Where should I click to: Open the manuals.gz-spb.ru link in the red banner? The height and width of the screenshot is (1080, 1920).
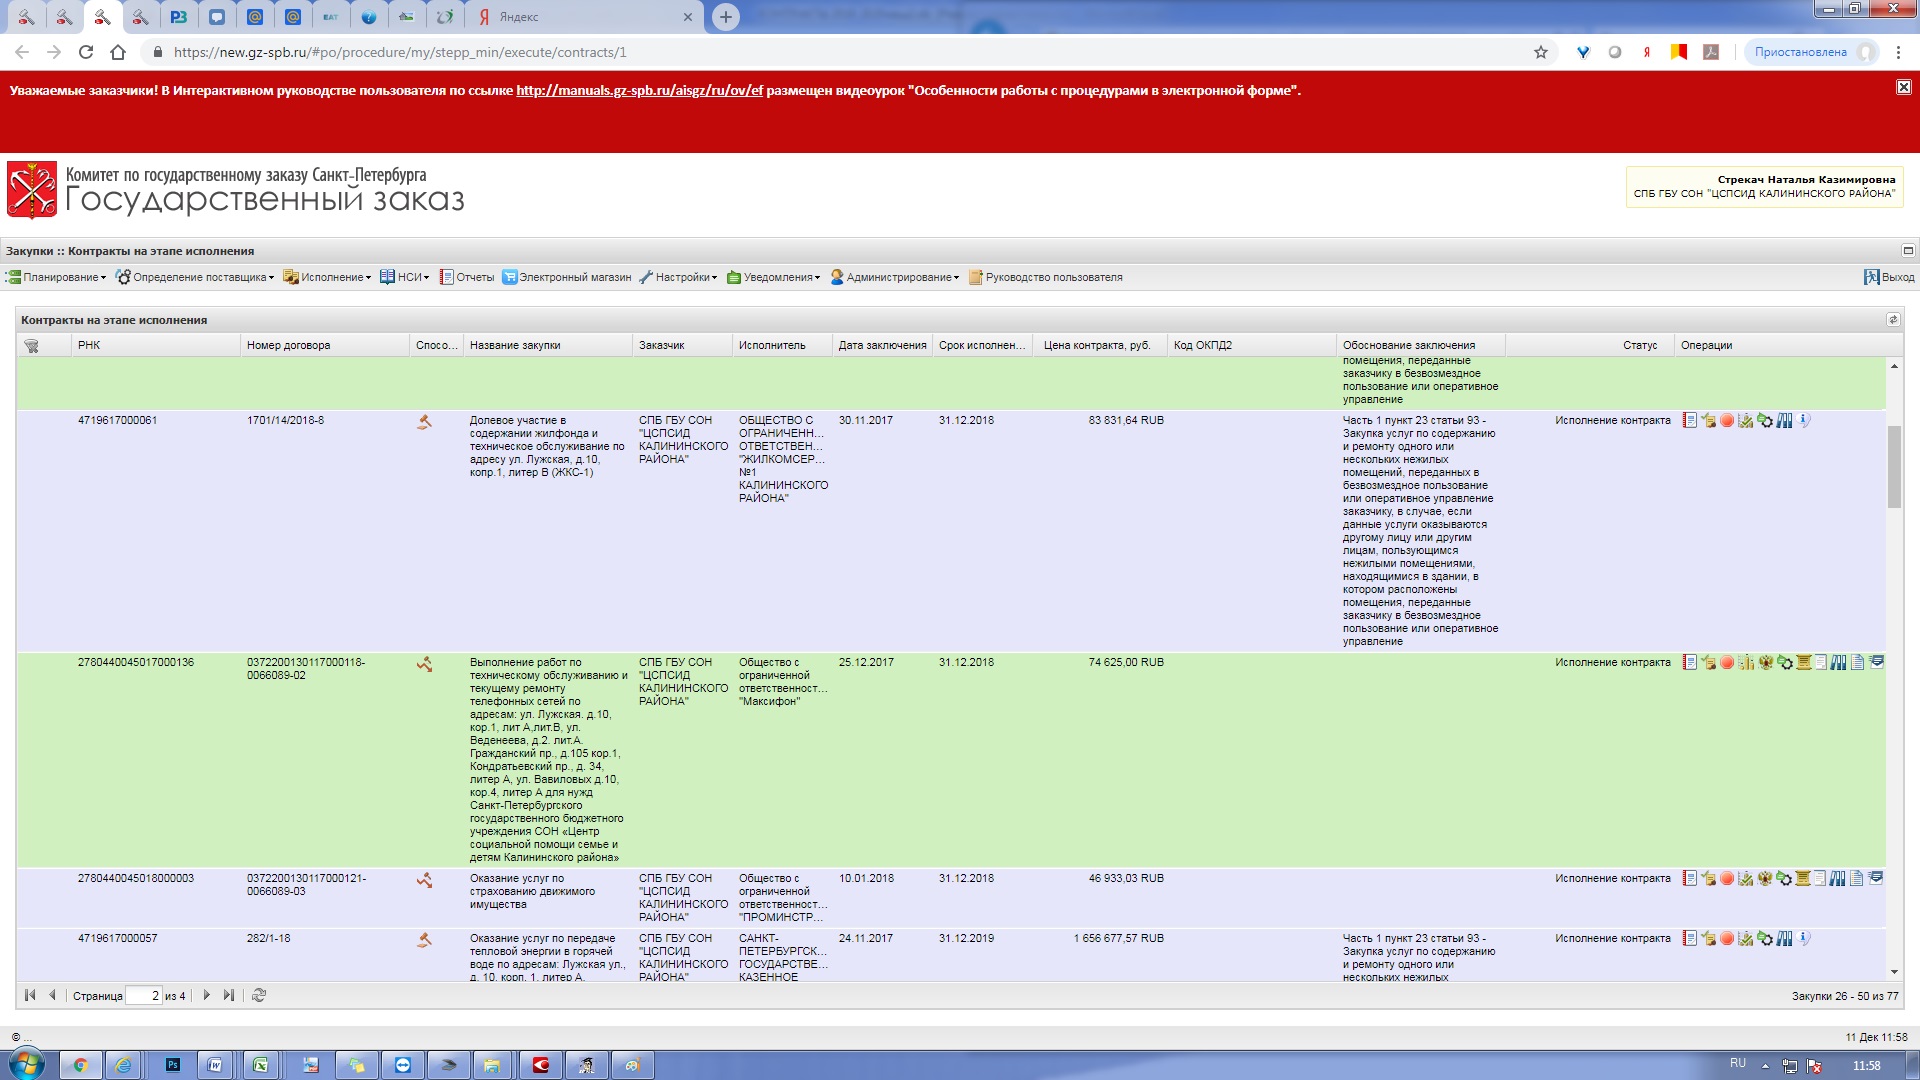coord(639,91)
